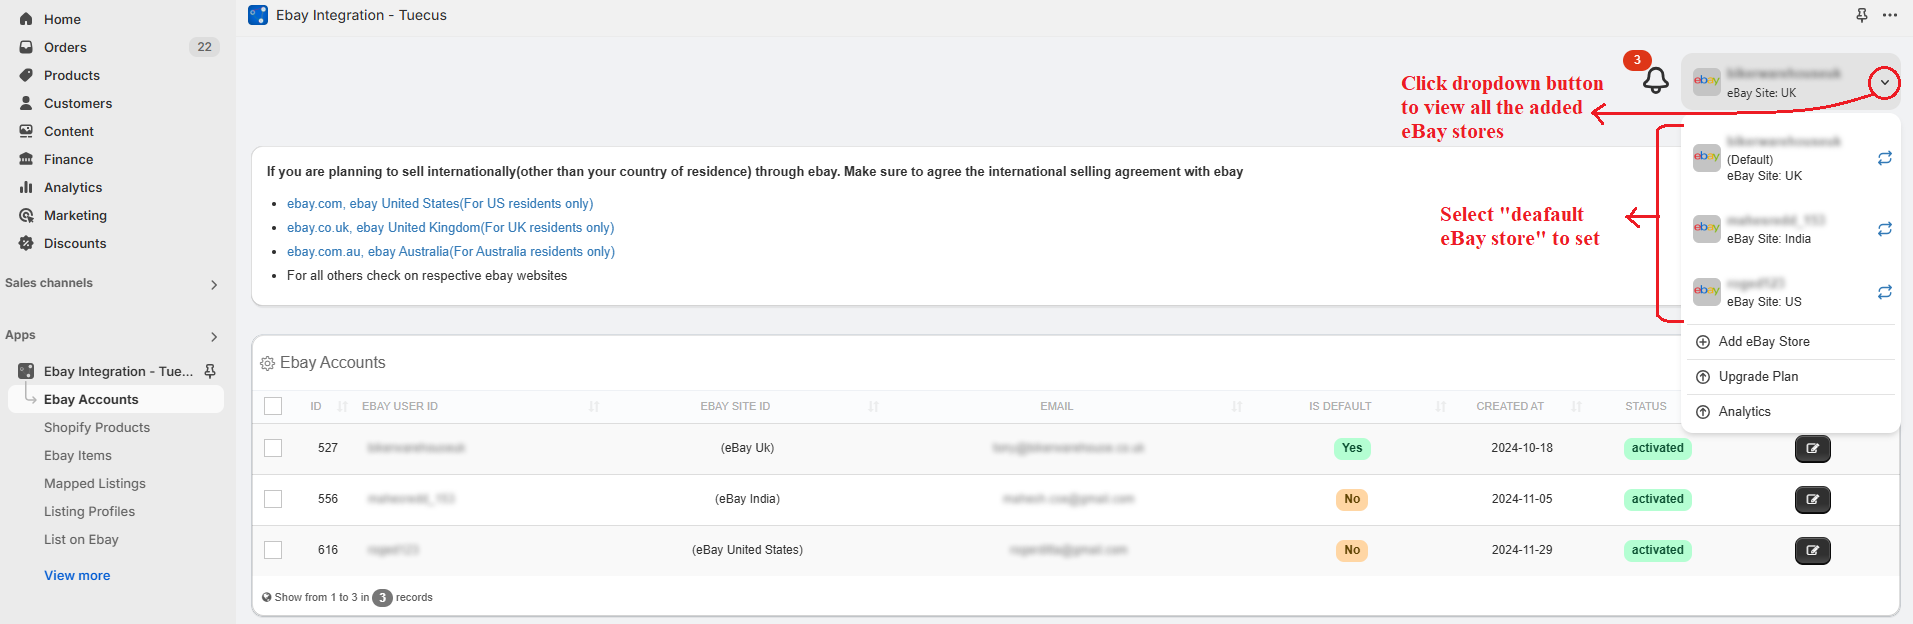
Task: Open ebay.com.au Australia link
Action: tap(451, 252)
